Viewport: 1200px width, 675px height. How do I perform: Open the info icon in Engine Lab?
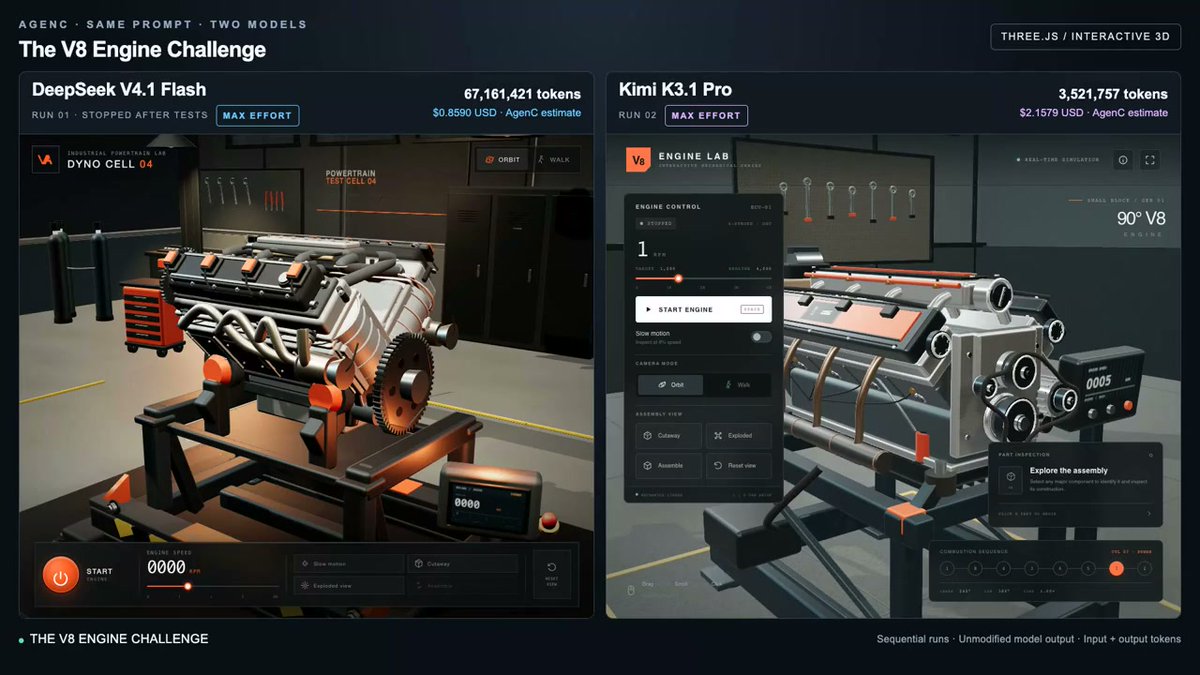[x=1123, y=160]
